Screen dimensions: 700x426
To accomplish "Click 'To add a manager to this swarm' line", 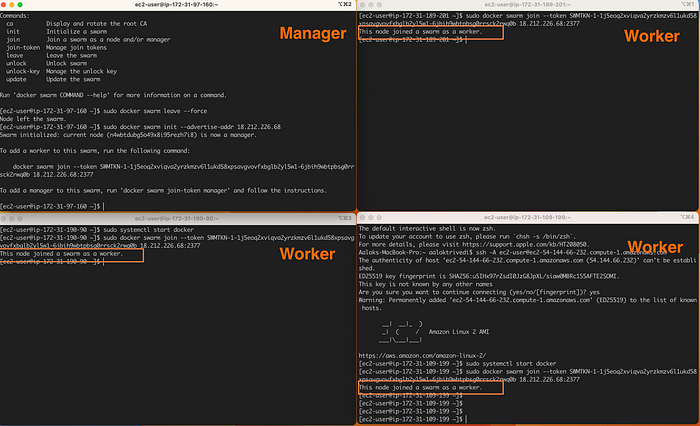I will tap(163, 191).
